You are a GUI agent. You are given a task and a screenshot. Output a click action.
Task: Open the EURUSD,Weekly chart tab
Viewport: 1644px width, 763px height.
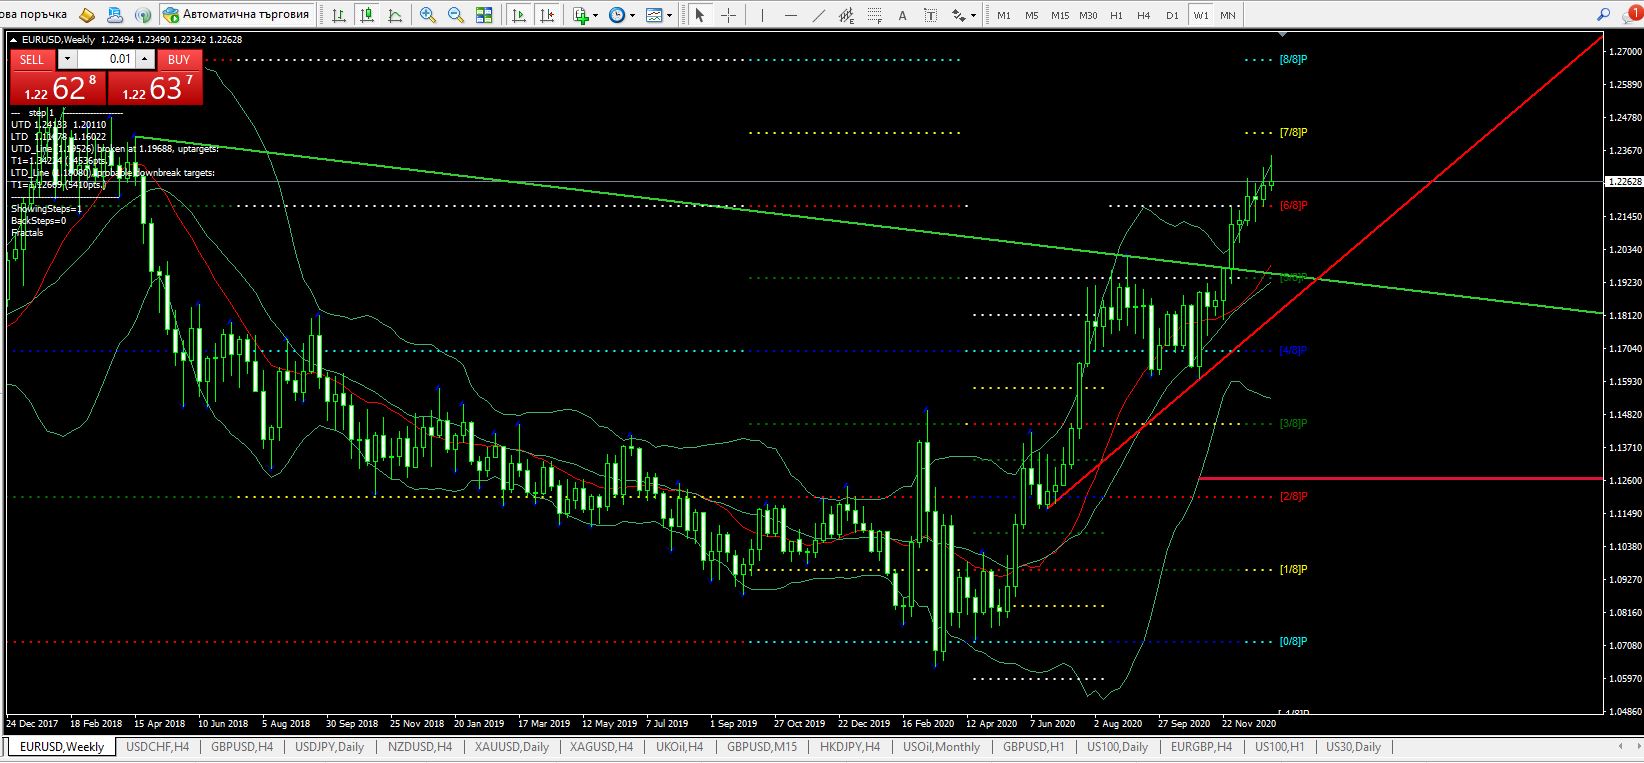(x=62, y=747)
